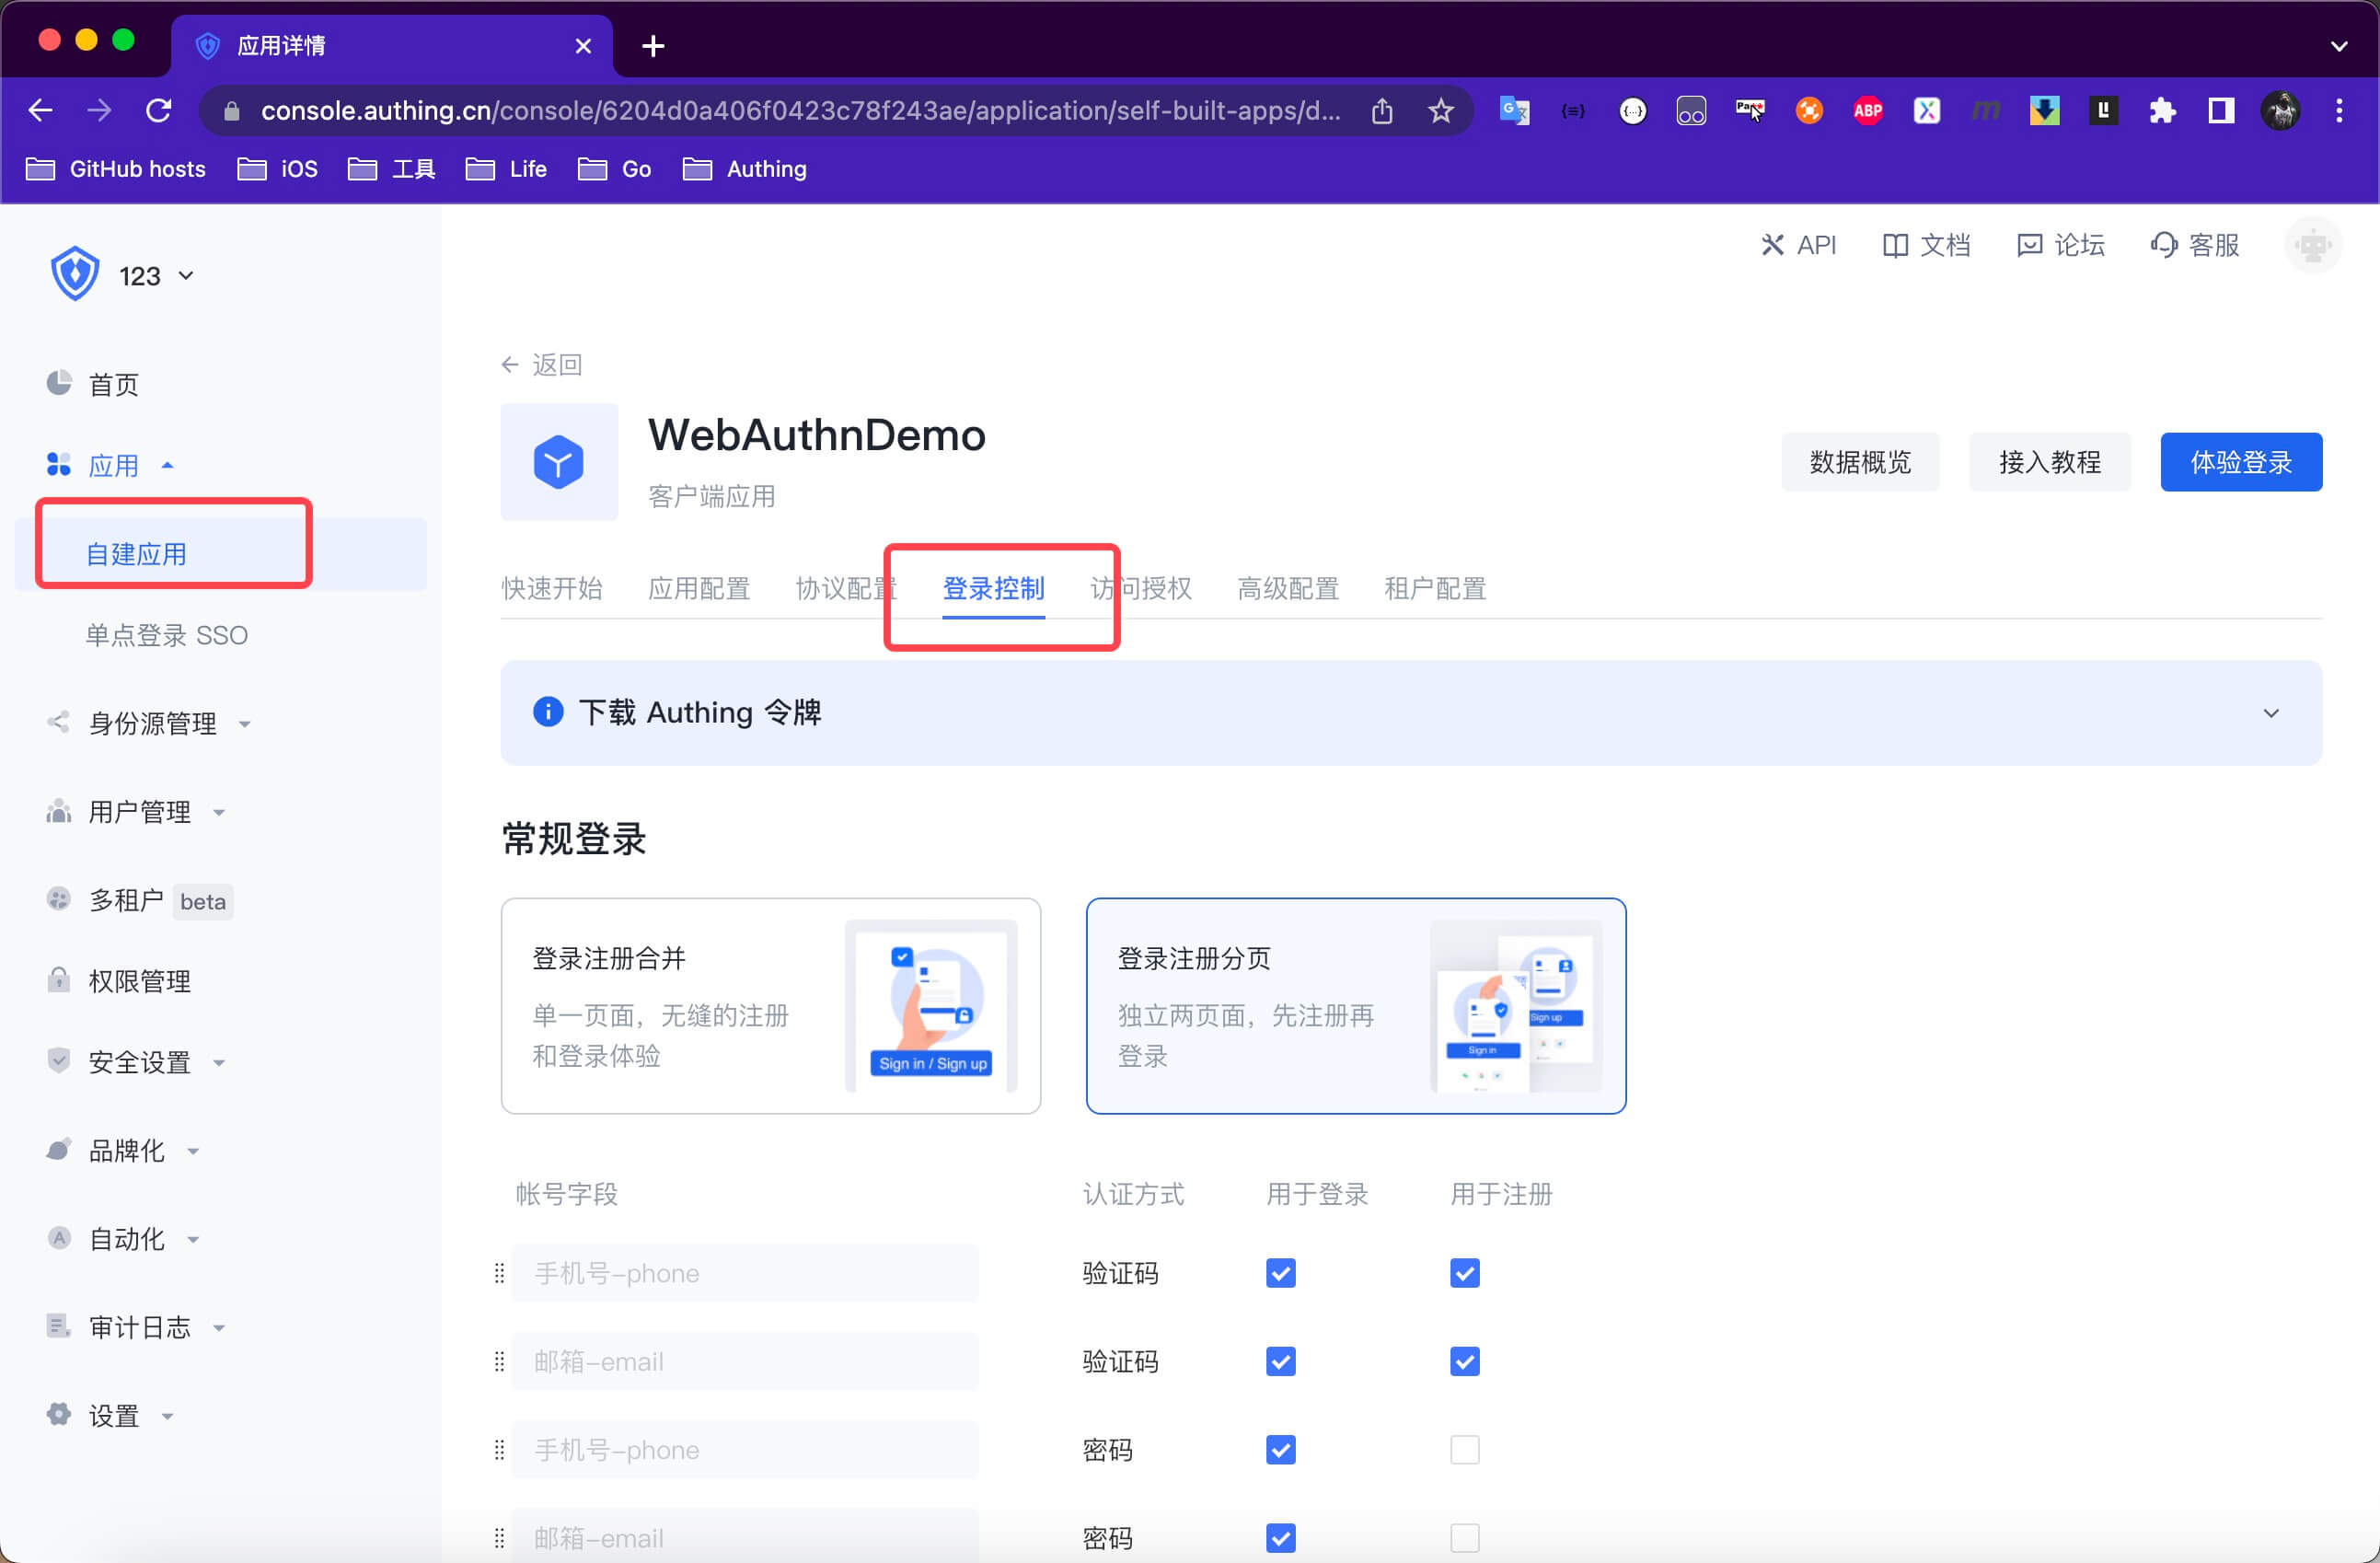Uncheck 用于注册 for email 验证码 row

coord(1464,1361)
